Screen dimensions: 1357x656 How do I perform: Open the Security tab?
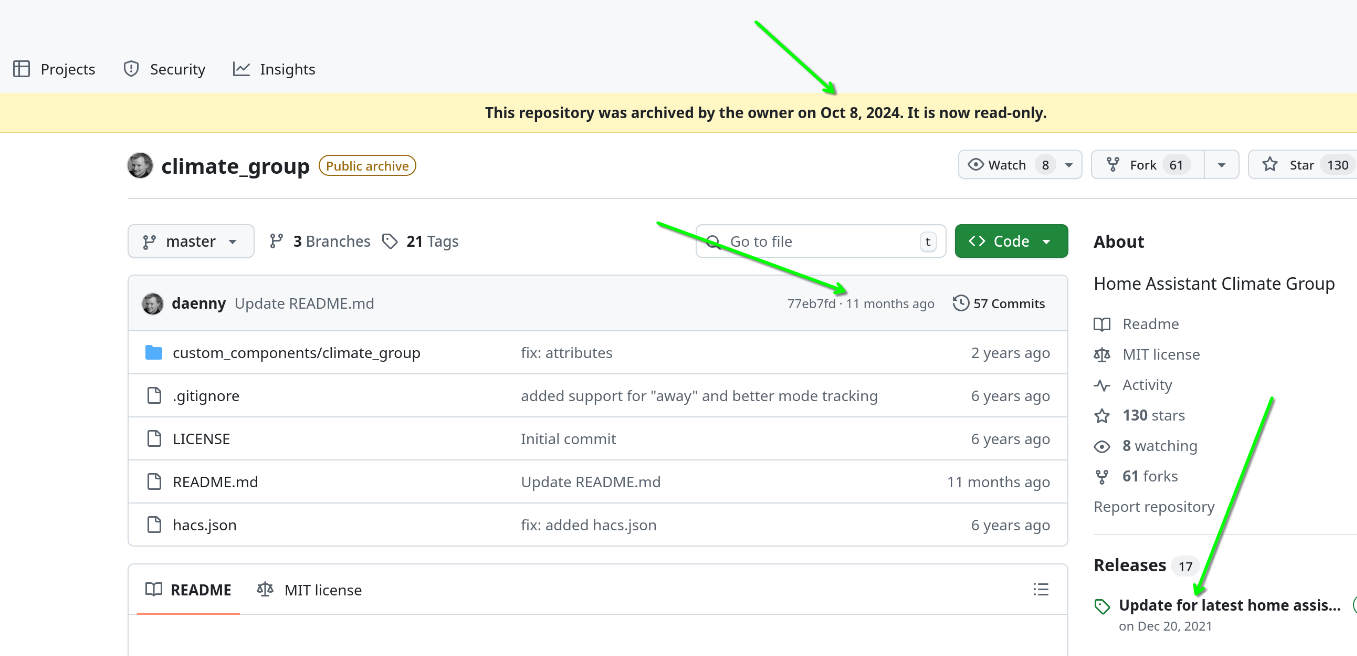point(164,69)
